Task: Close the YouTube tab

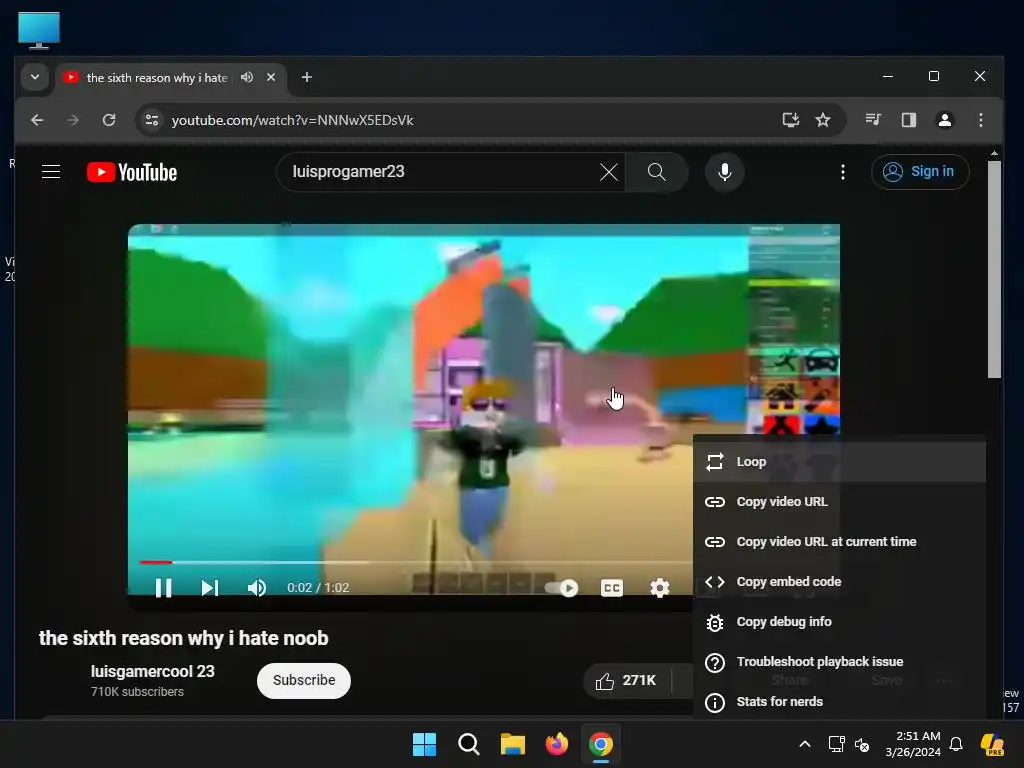Action: (271, 77)
